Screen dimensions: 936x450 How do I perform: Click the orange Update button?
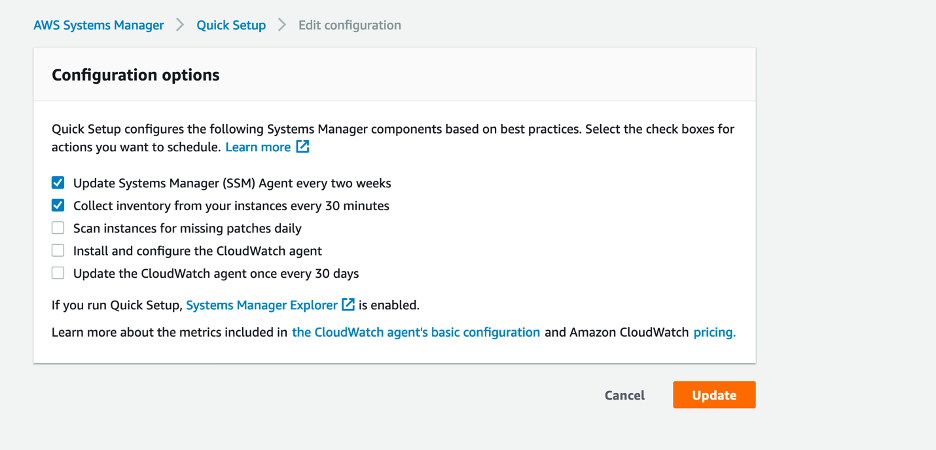(714, 395)
